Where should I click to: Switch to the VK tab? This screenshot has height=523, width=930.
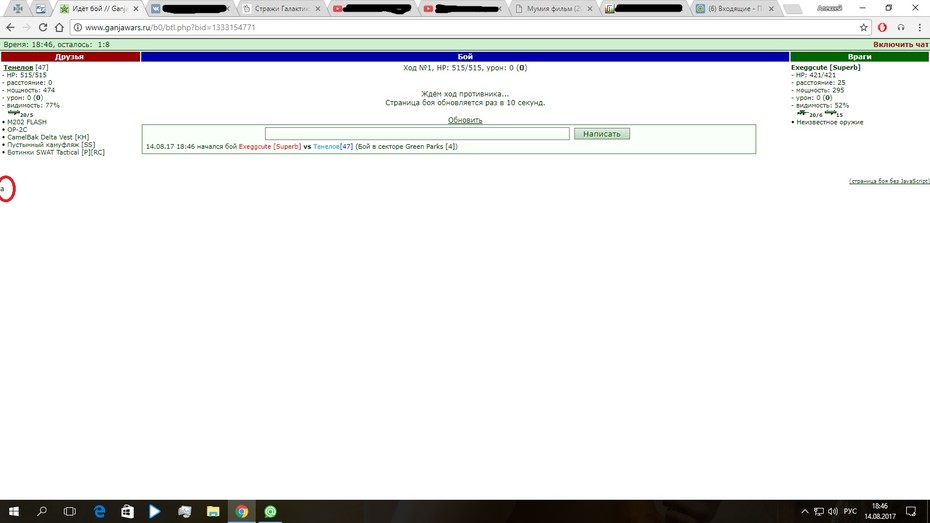pos(190,9)
